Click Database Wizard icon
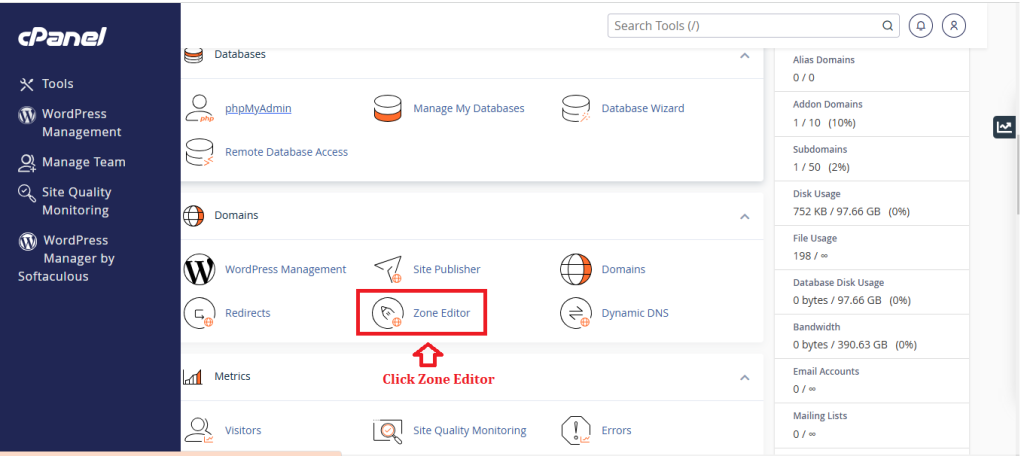The image size is (1024, 456). pyautogui.click(x=576, y=108)
